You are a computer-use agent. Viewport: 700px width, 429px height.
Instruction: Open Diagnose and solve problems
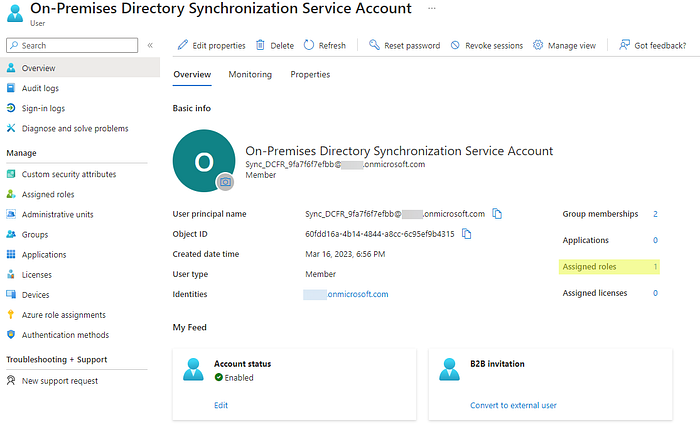[x=75, y=129]
